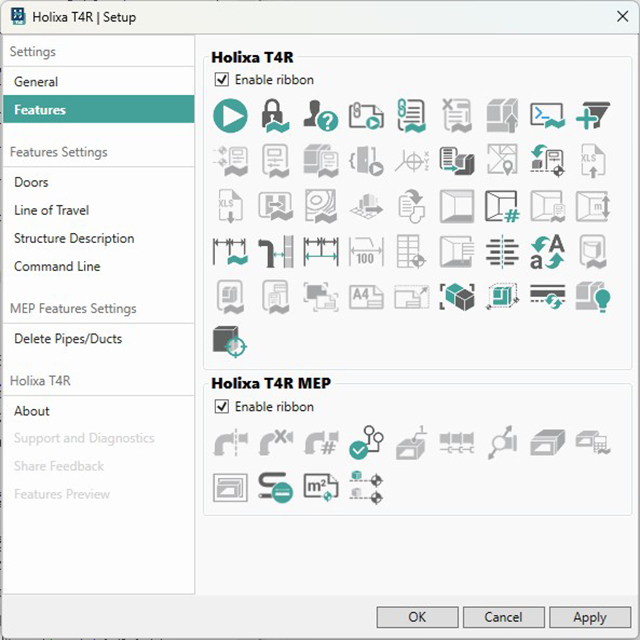Toggle the padlock with wave feature icon
The height and width of the screenshot is (640, 640).
pyautogui.click(x=275, y=116)
